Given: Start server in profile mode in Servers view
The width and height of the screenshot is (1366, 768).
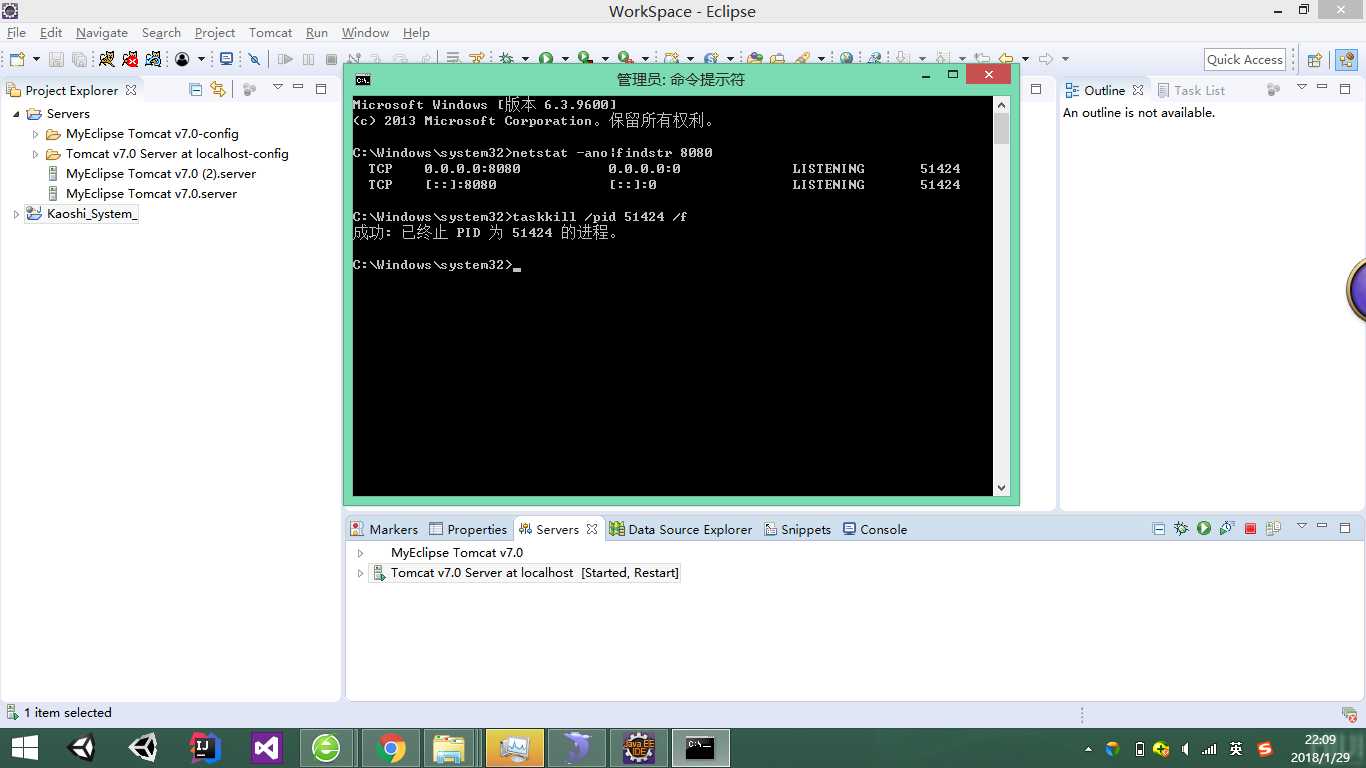Looking at the screenshot, I should 1227,528.
